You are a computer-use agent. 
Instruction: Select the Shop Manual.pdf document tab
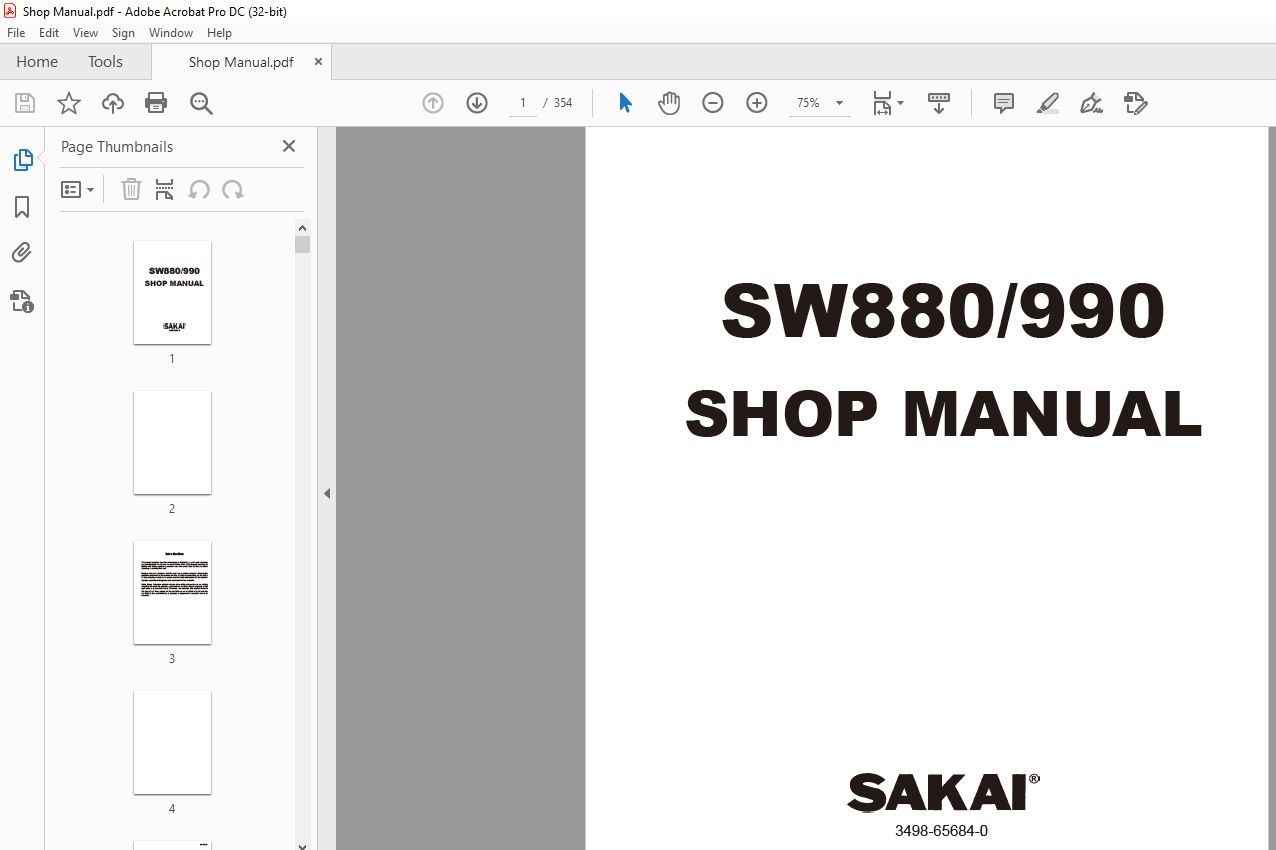coord(241,62)
